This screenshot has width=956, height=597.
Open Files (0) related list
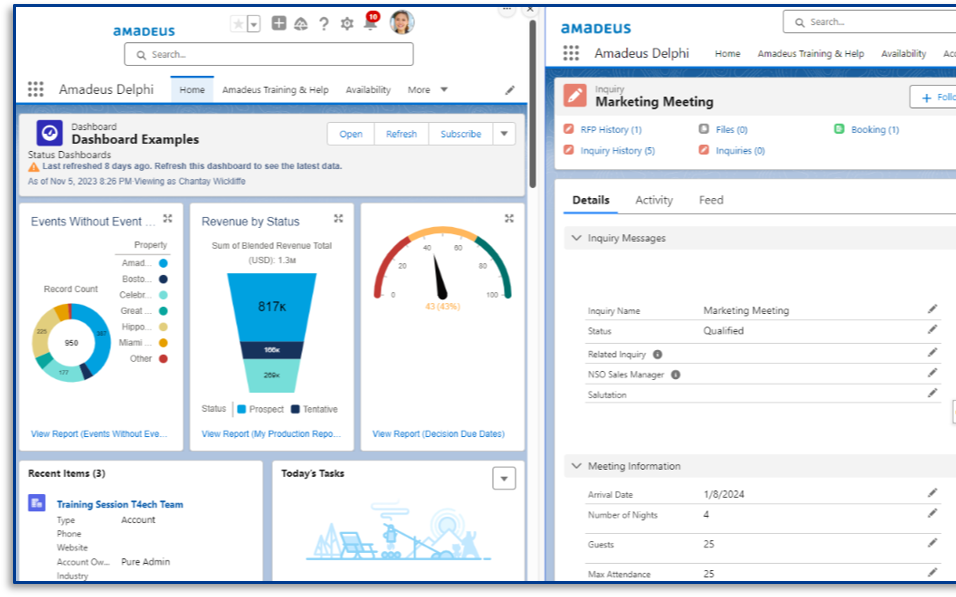point(731,130)
